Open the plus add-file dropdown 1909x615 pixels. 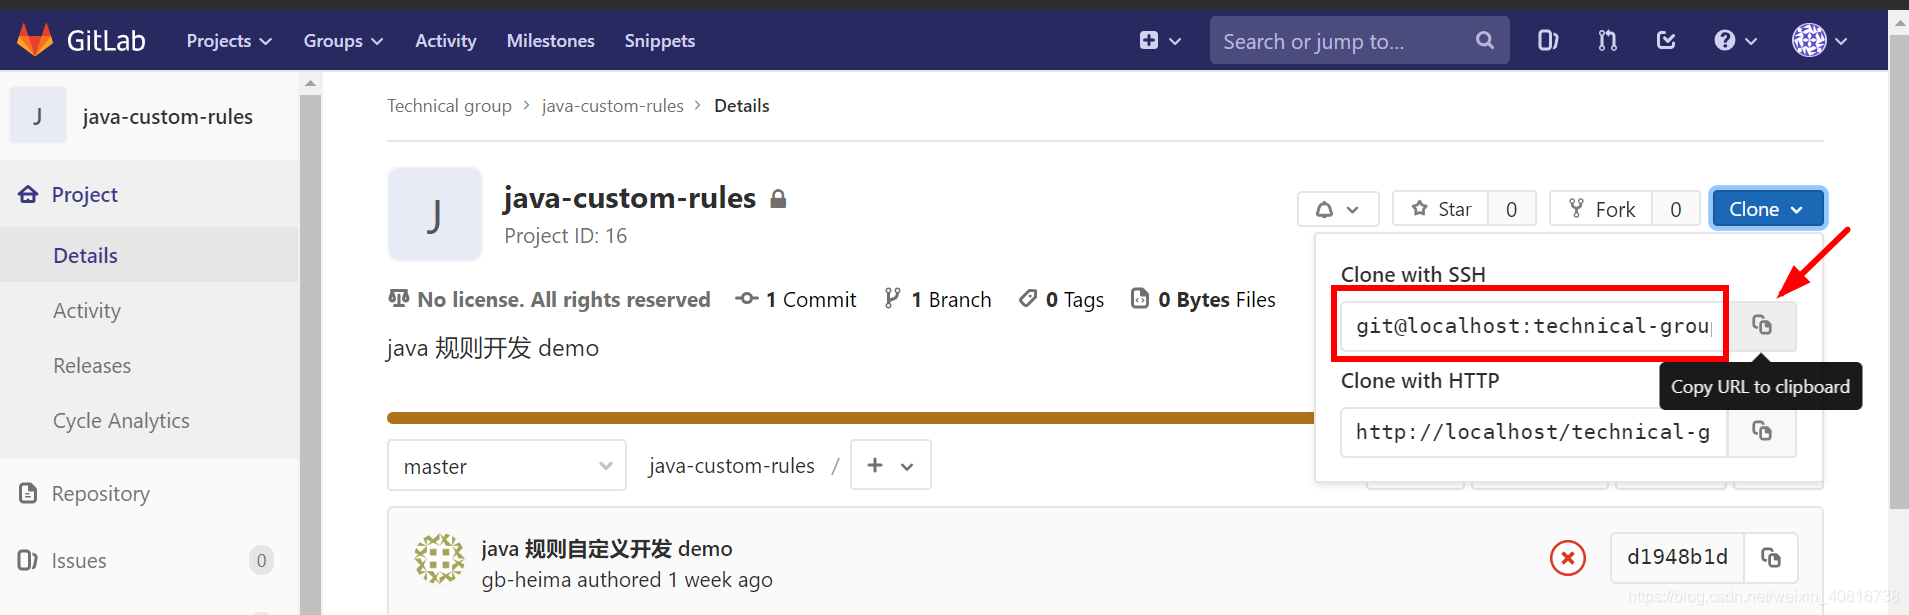pos(890,465)
